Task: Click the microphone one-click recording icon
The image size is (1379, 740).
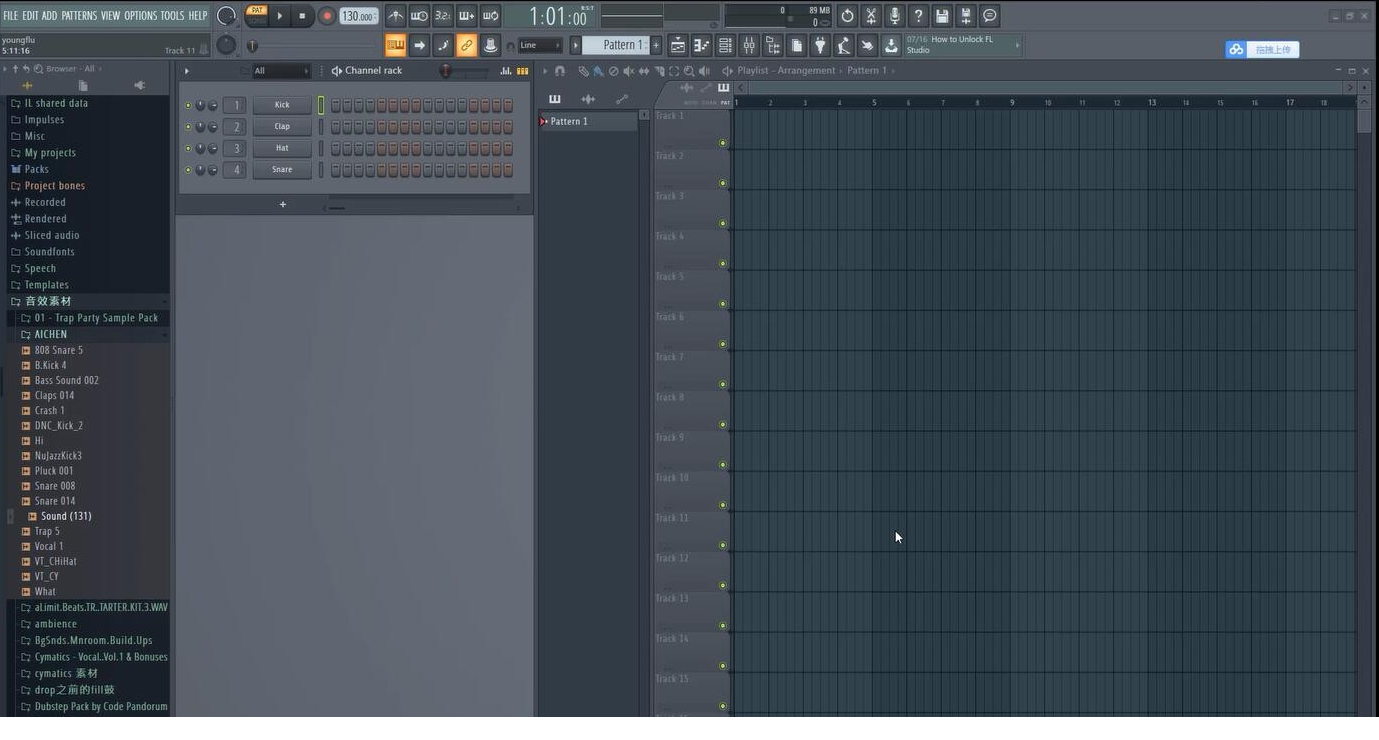Action: coord(895,16)
